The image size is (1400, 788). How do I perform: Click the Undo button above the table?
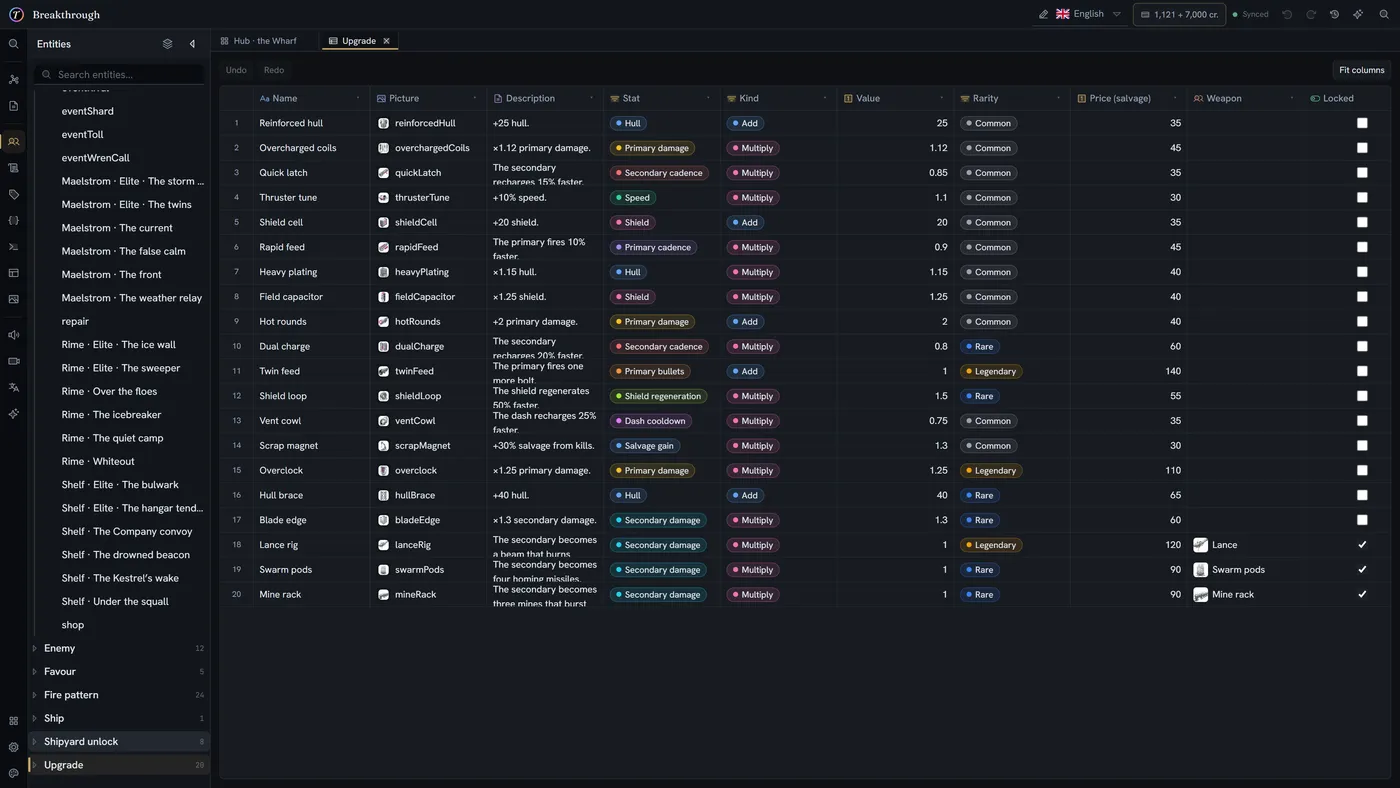pyautogui.click(x=236, y=70)
